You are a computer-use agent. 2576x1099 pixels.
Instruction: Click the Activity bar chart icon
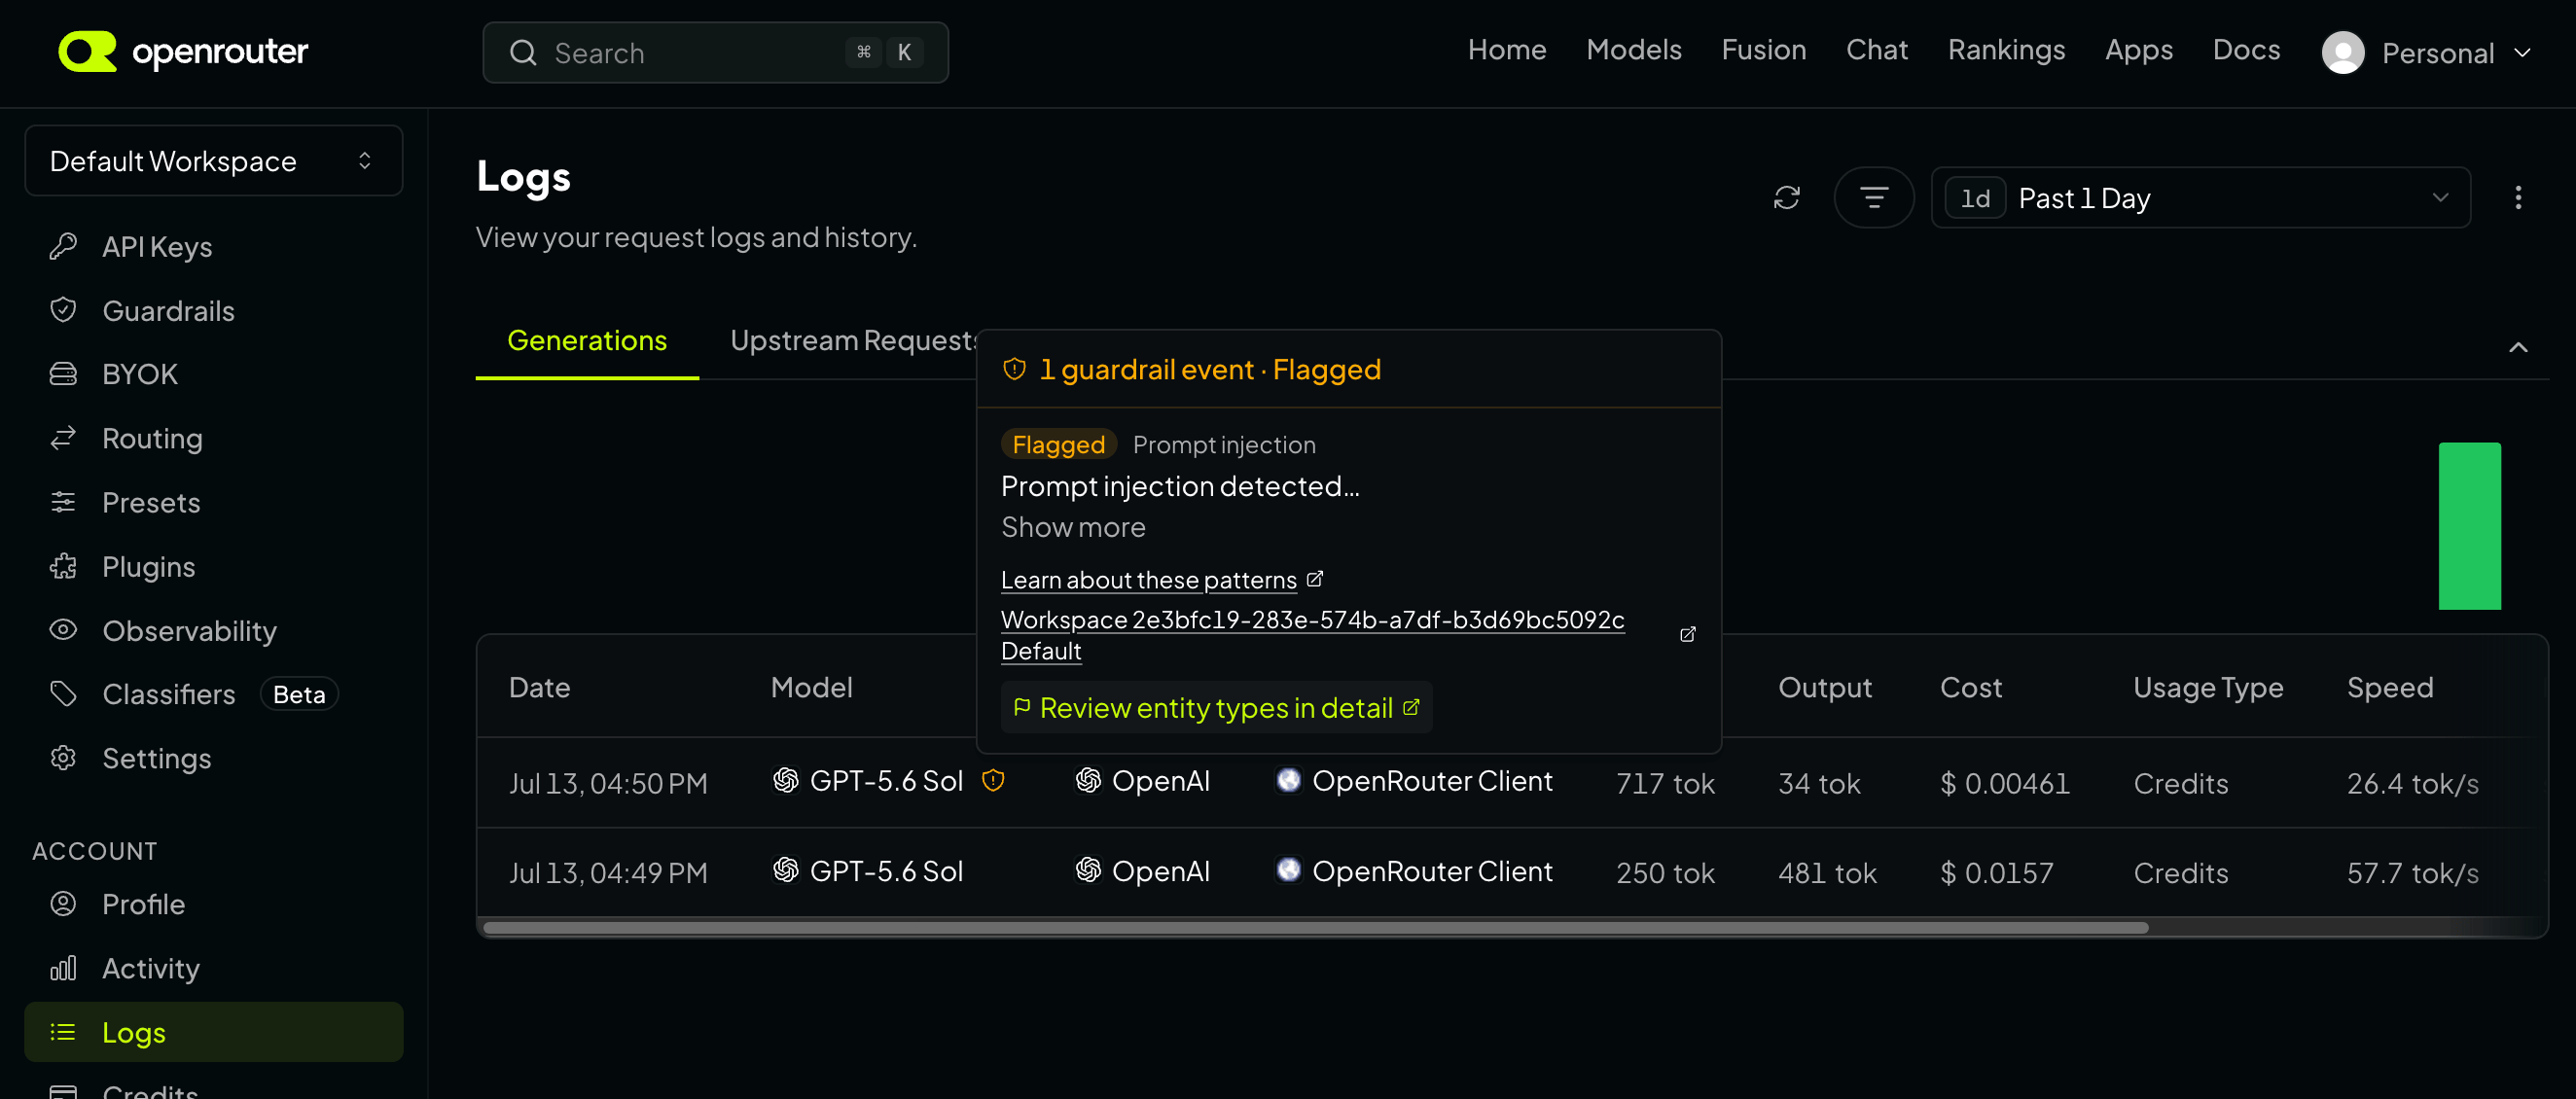(63, 967)
